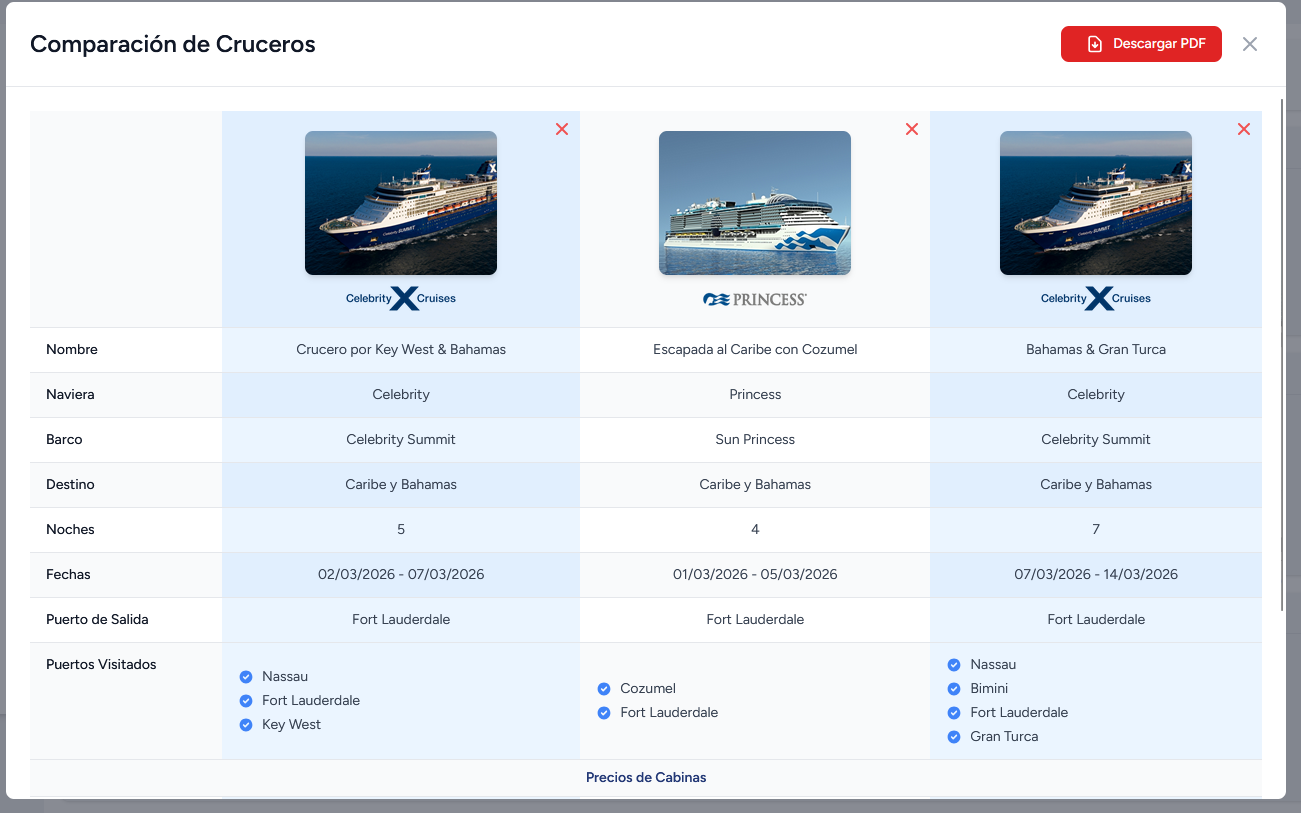Image resolution: width=1301 pixels, height=813 pixels.
Task: Click the checkmark beside Nassau in first column
Action: [245, 676]
